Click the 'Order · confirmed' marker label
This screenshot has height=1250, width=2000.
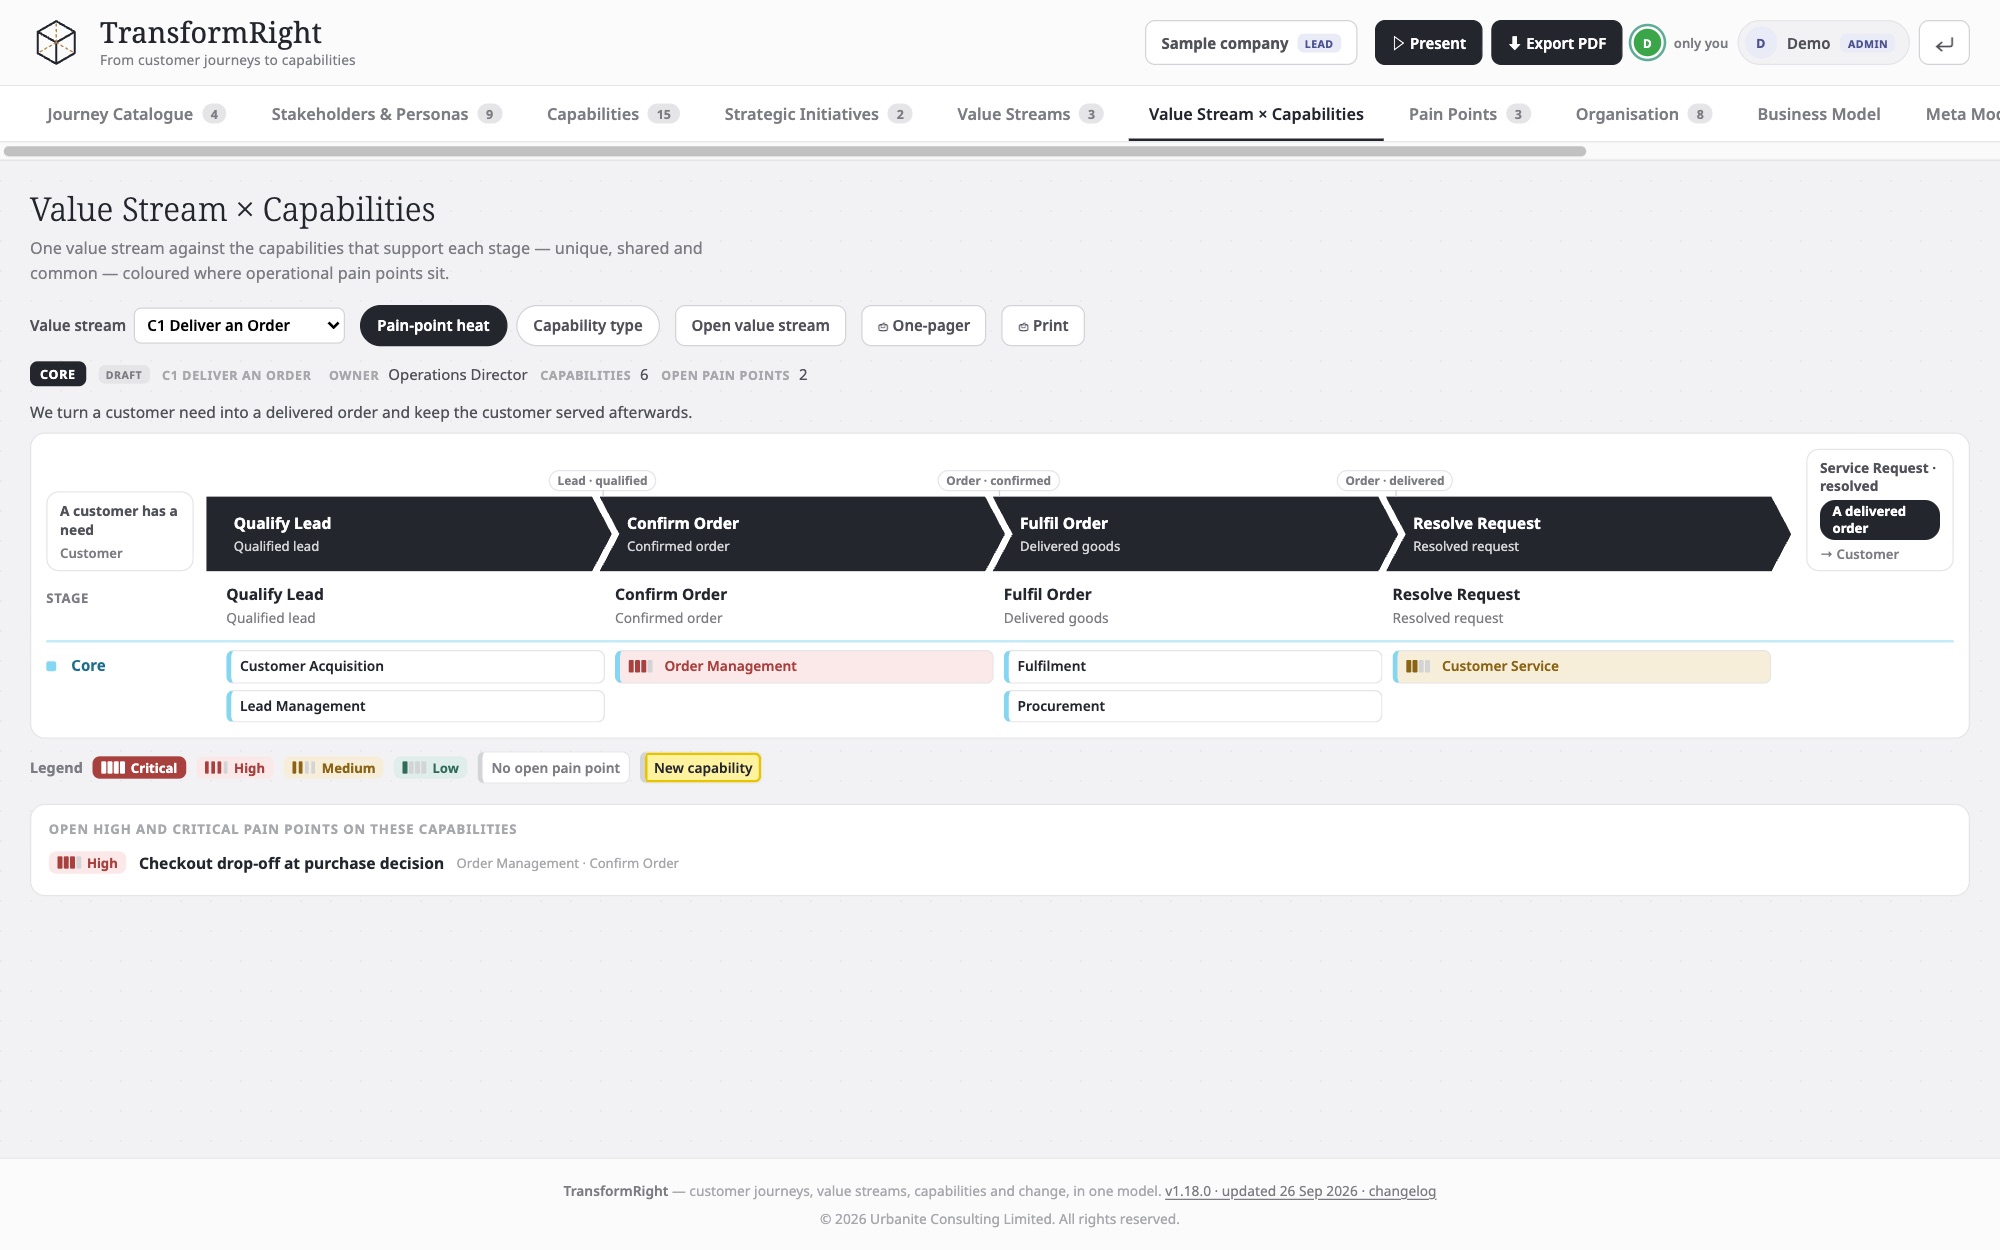998,481
